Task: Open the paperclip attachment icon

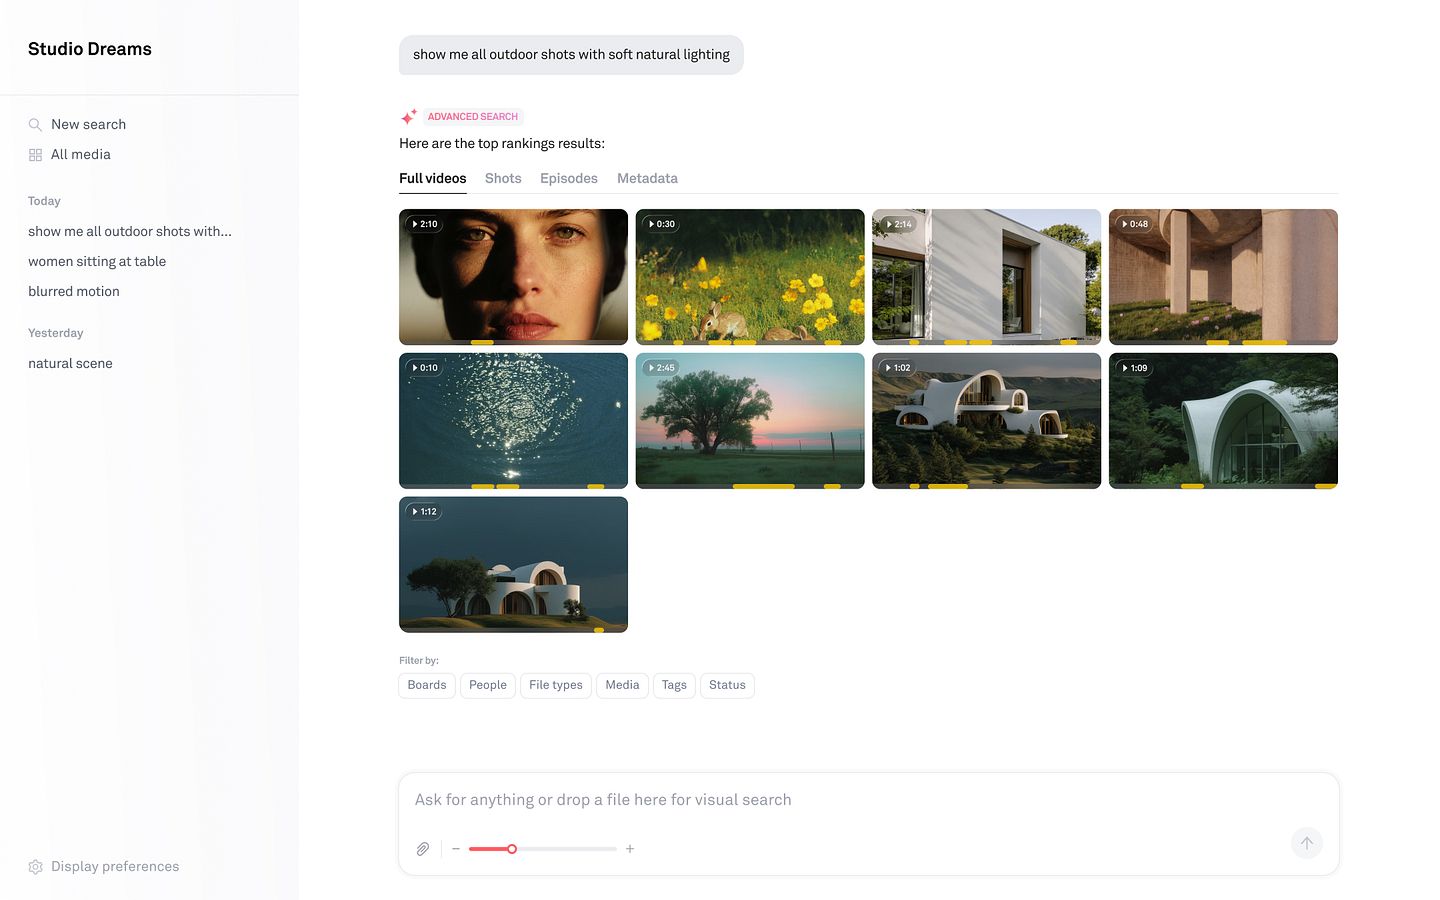Action: click(x=423, y=848)
